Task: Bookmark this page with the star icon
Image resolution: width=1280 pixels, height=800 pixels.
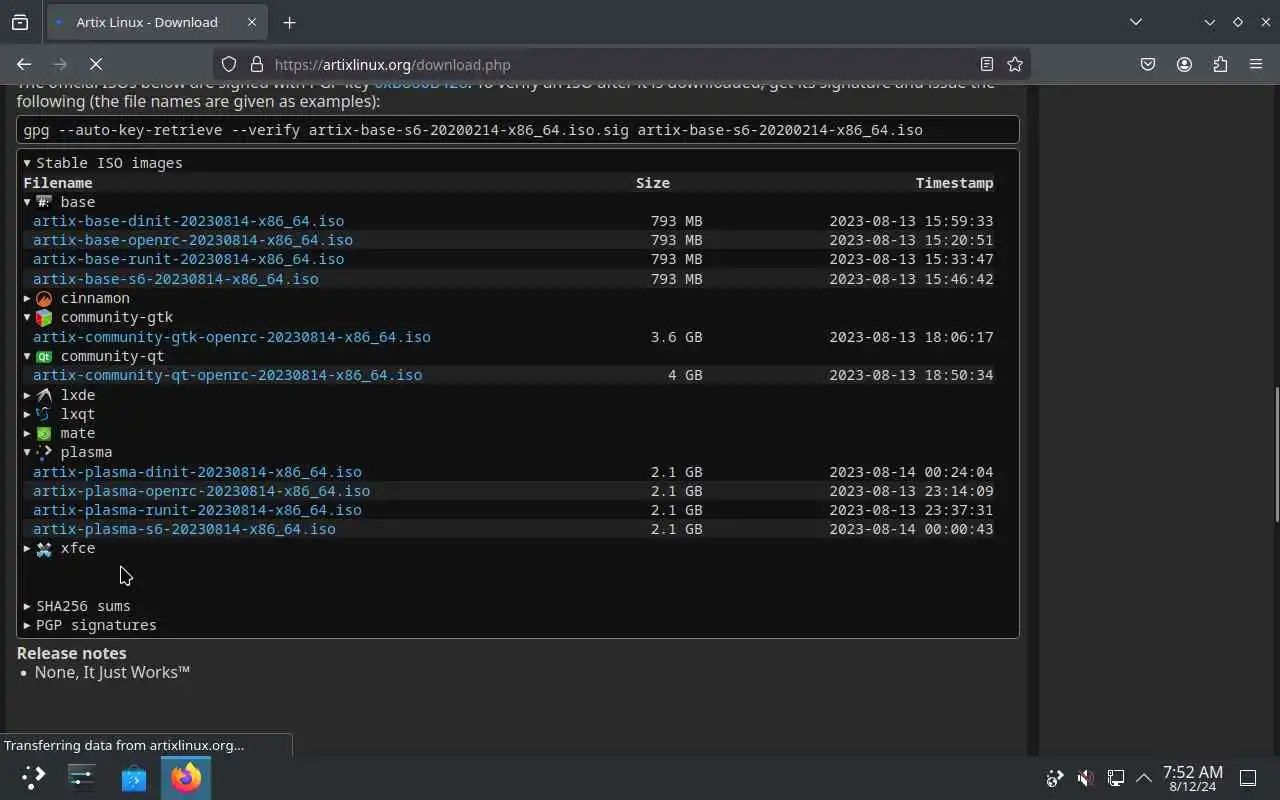Action: 1015,64
